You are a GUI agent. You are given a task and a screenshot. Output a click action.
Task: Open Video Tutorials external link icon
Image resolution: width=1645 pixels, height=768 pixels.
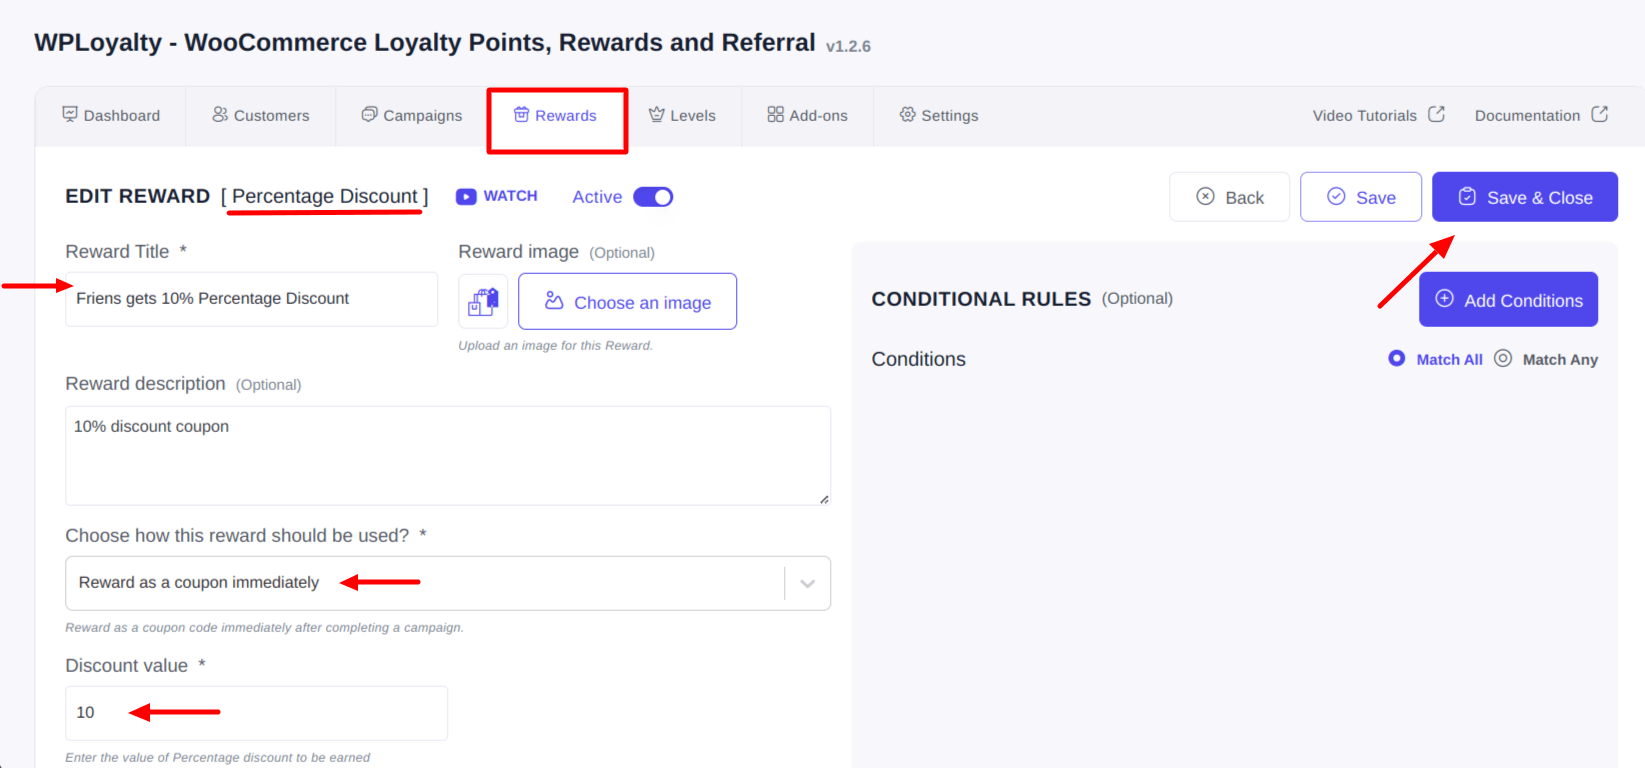pos(1437,114)
